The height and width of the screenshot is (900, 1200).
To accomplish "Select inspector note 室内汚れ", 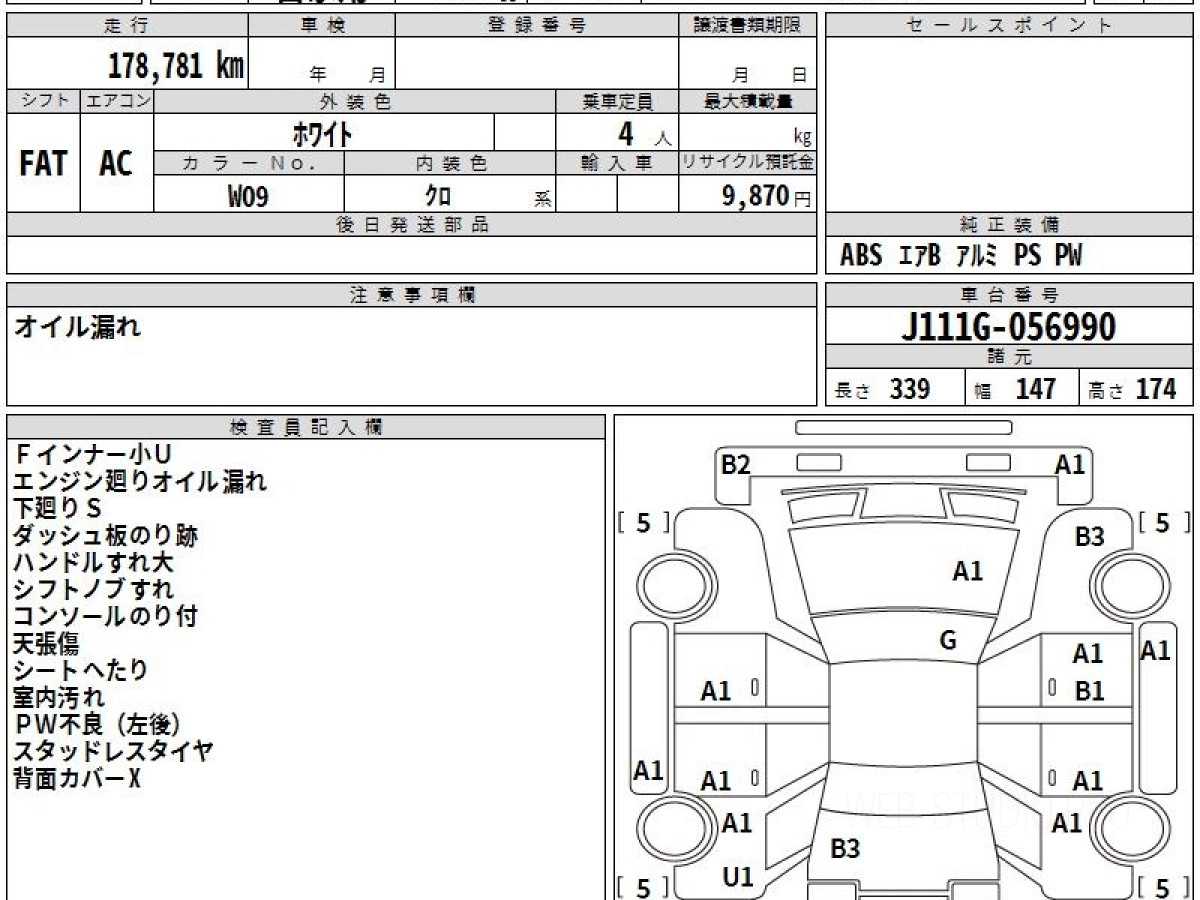I will pos(58,697).
